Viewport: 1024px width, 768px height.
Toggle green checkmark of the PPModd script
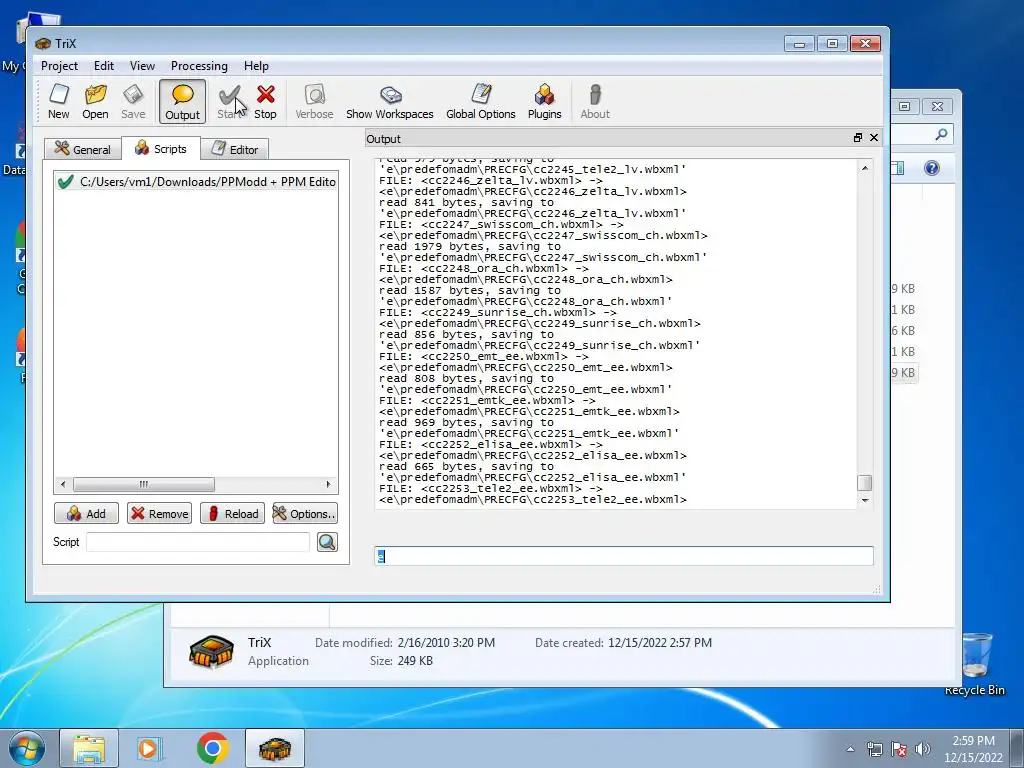pos(65,182)
